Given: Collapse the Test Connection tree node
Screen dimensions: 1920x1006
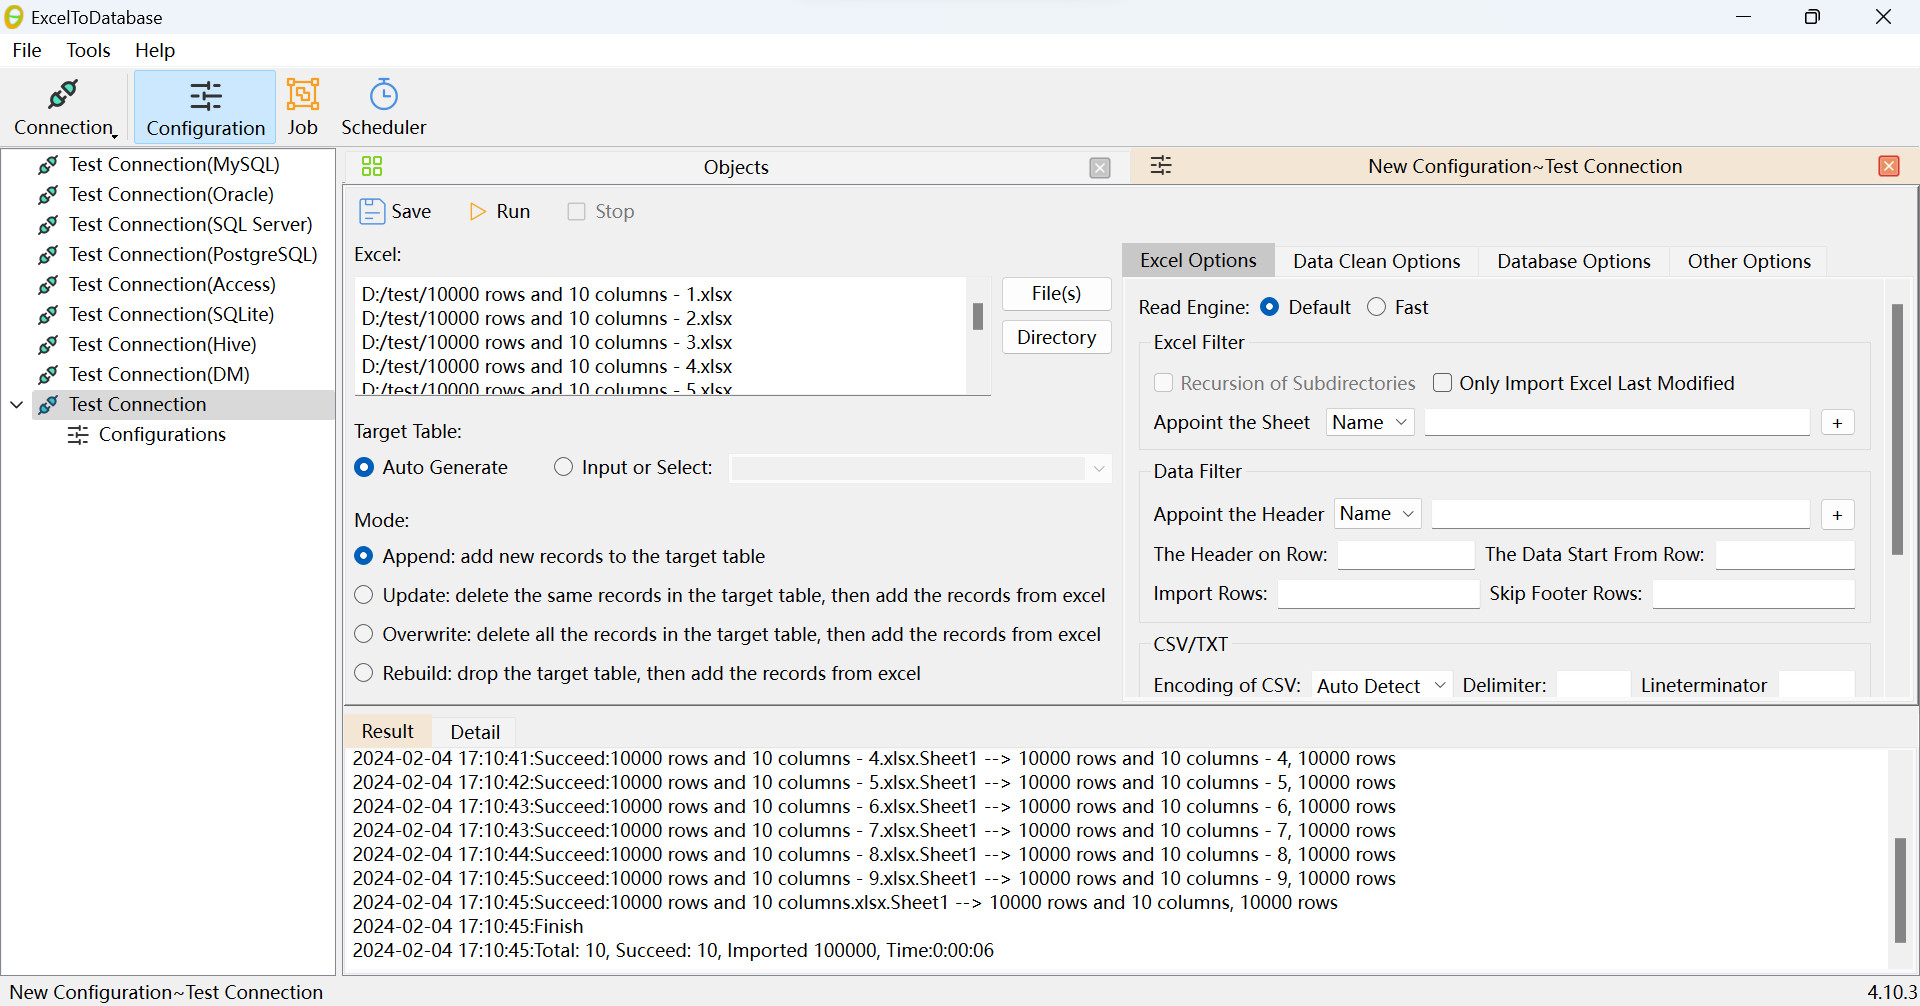Looking at the screenshot, I should click(x=17, y=404).
